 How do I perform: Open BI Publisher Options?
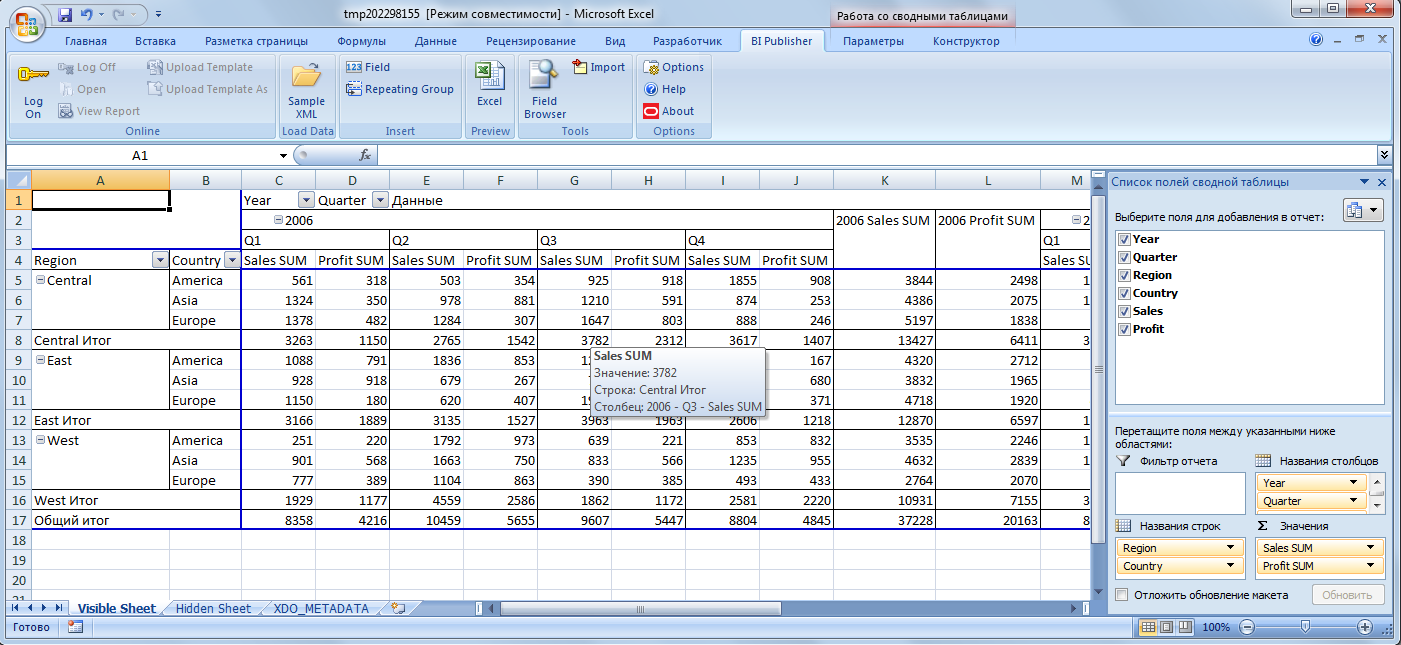pyautogui.click(x=673, y=66)
